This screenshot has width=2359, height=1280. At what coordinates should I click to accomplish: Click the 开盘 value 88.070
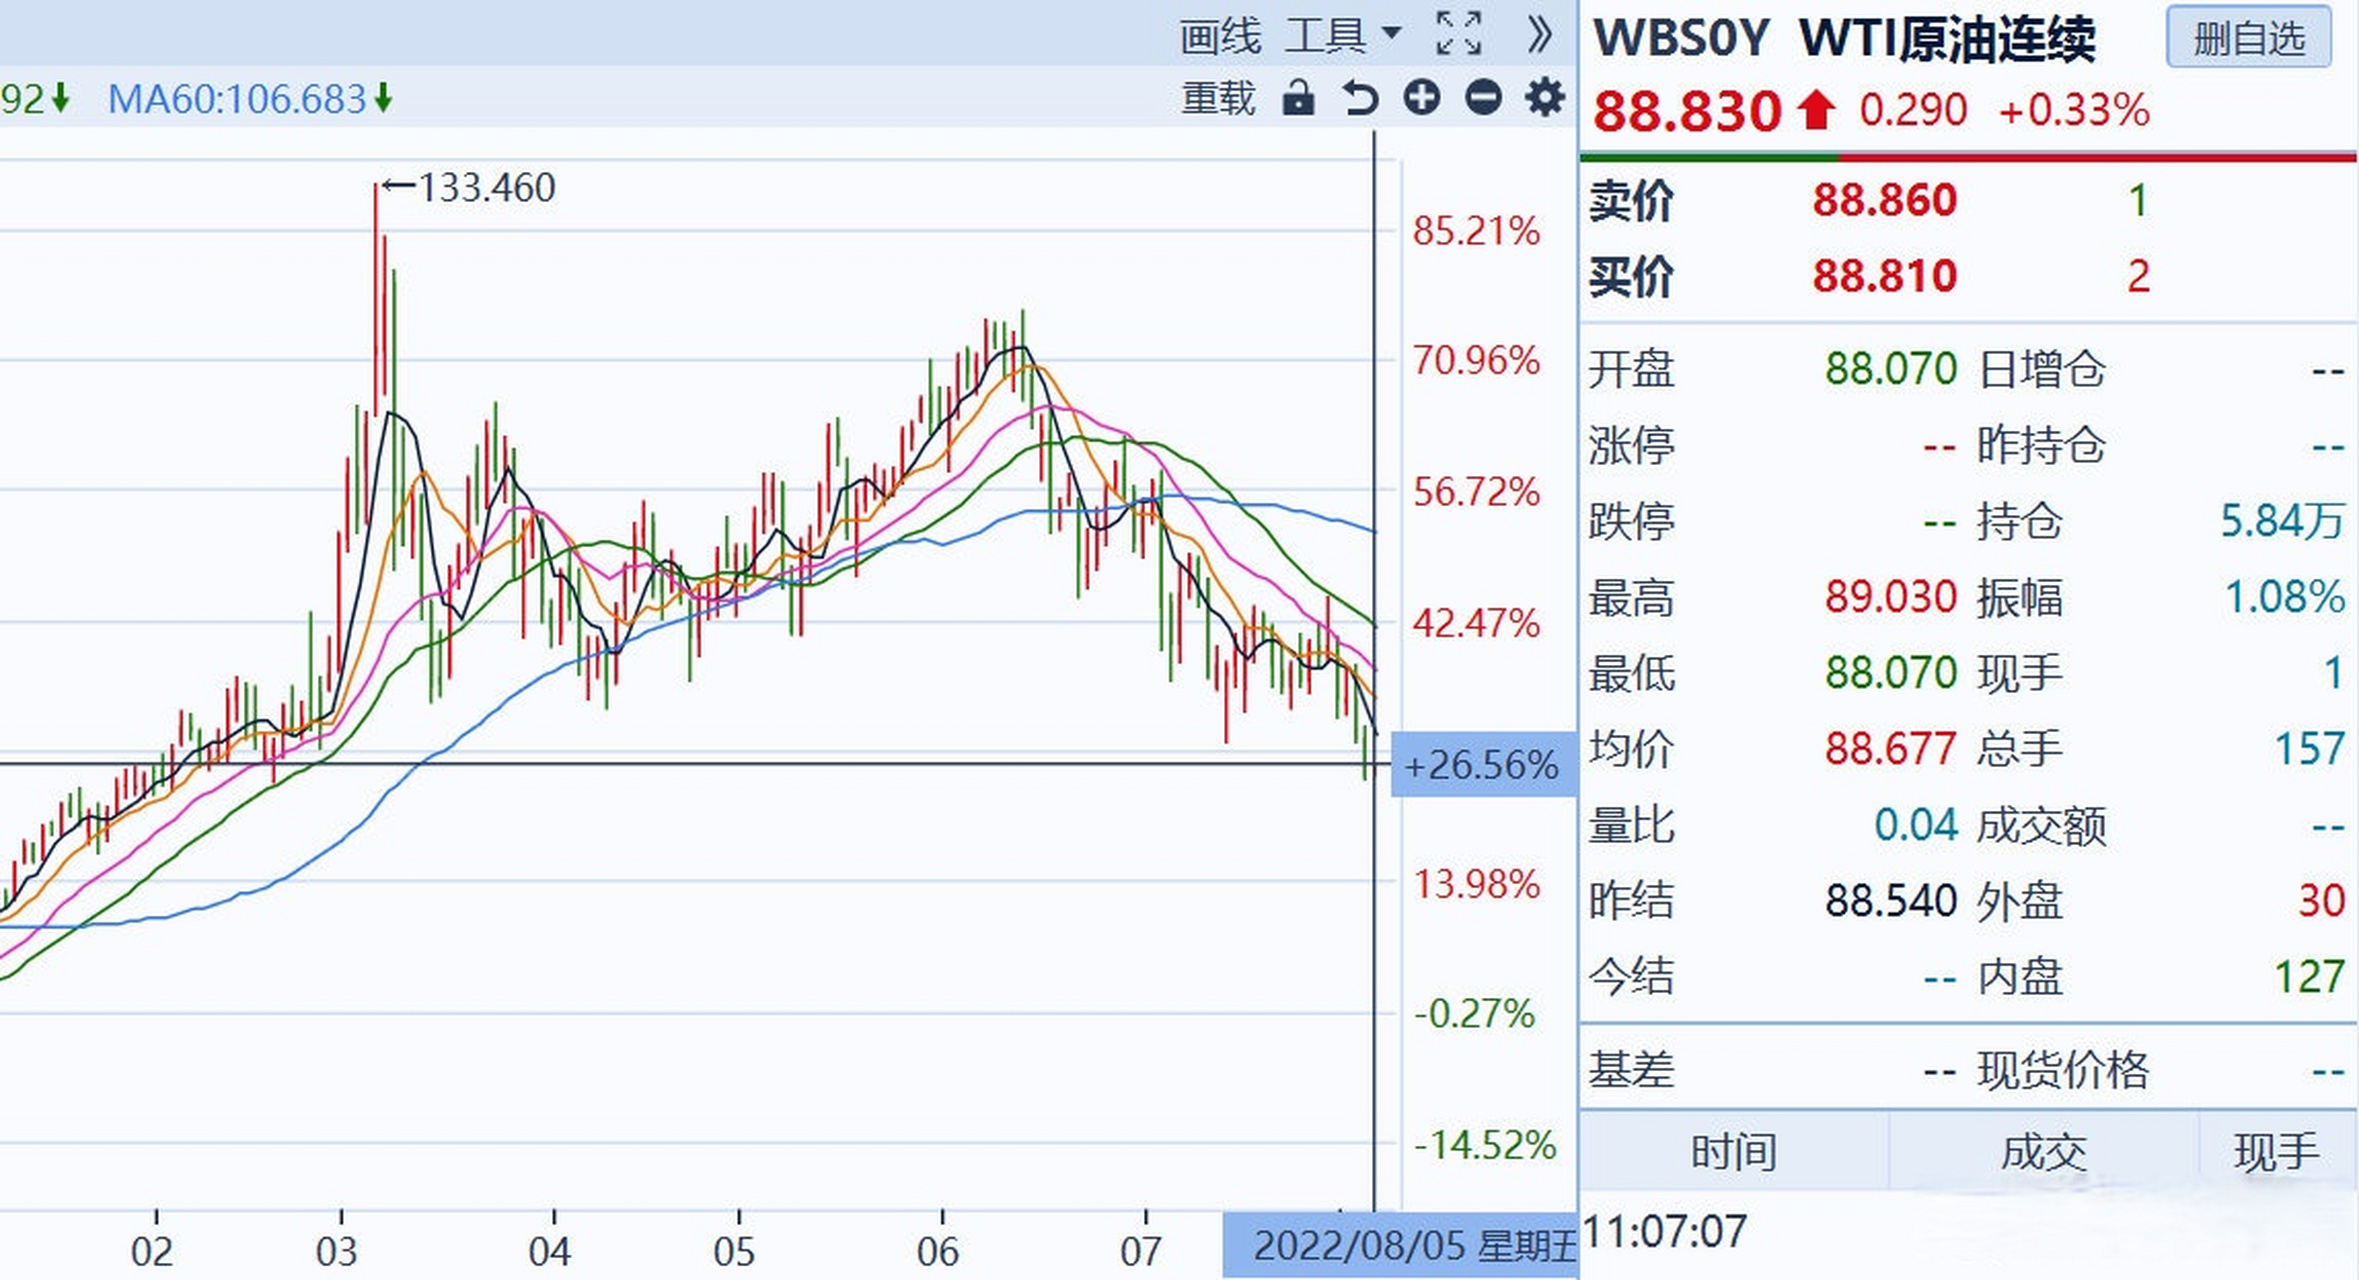pyautogui.click(x=1890, y=369)
